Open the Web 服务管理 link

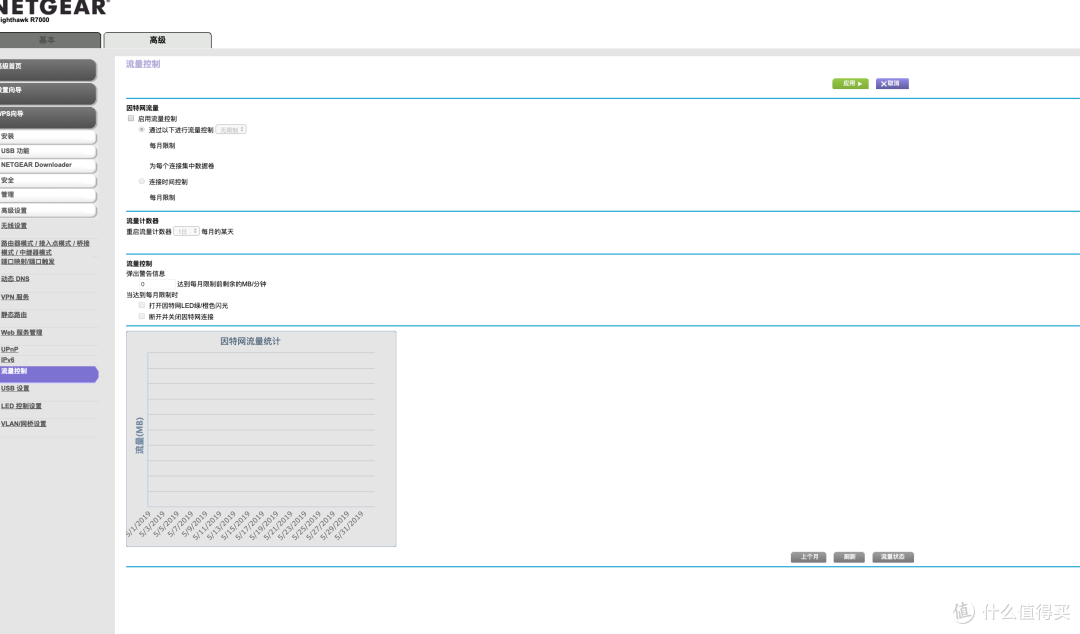click(21, 333)
